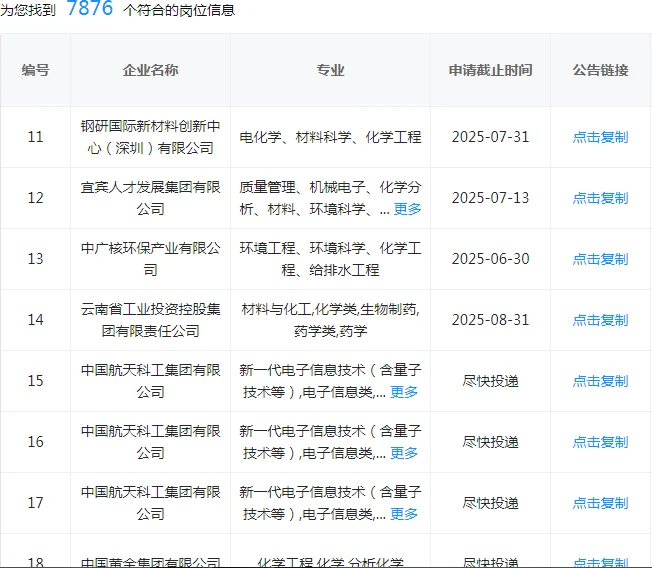Expand 更多 majors in row 17
The height and width of the screenshot is (568, 652).
(x=404, y=514)
